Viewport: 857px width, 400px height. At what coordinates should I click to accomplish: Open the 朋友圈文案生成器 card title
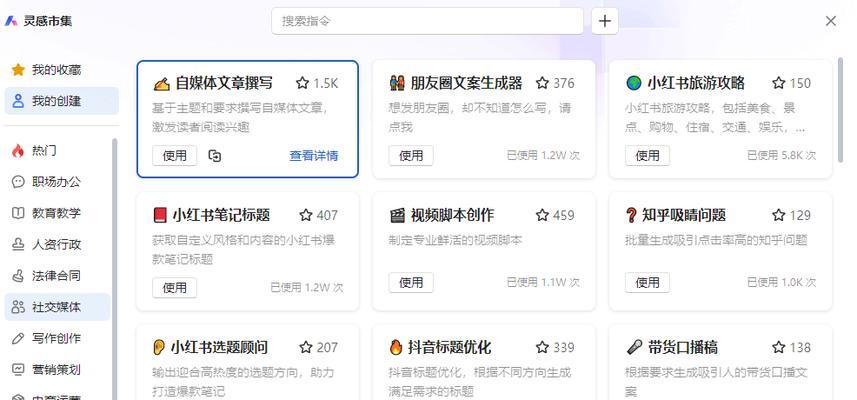[x=466, y=84]
